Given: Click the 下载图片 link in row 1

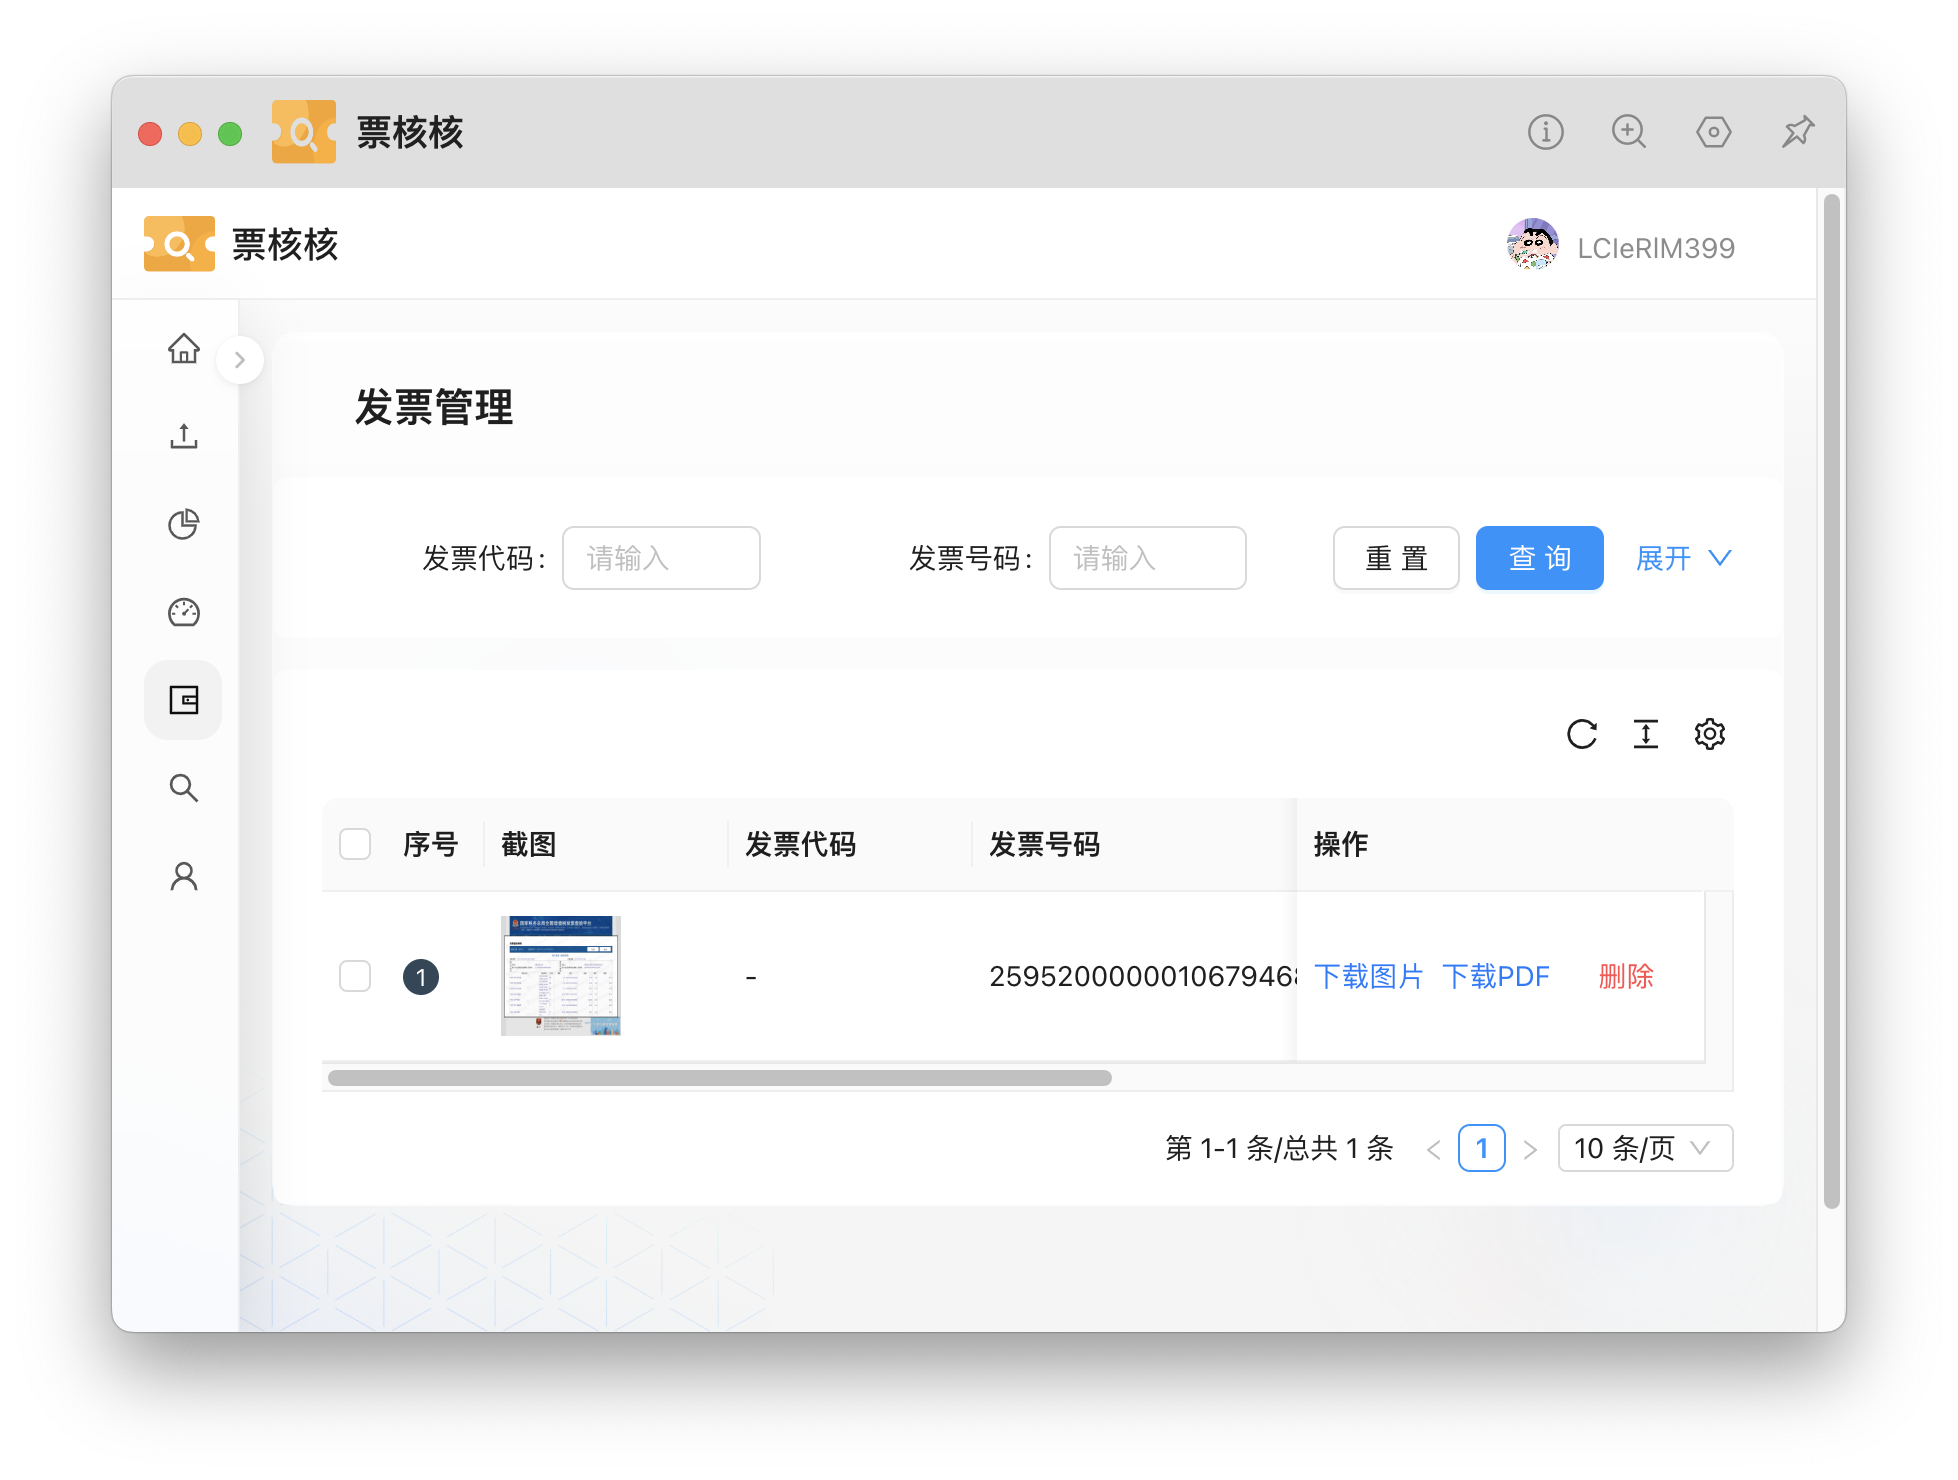Looking at the screenshot, I should (x=1368, y=976).
